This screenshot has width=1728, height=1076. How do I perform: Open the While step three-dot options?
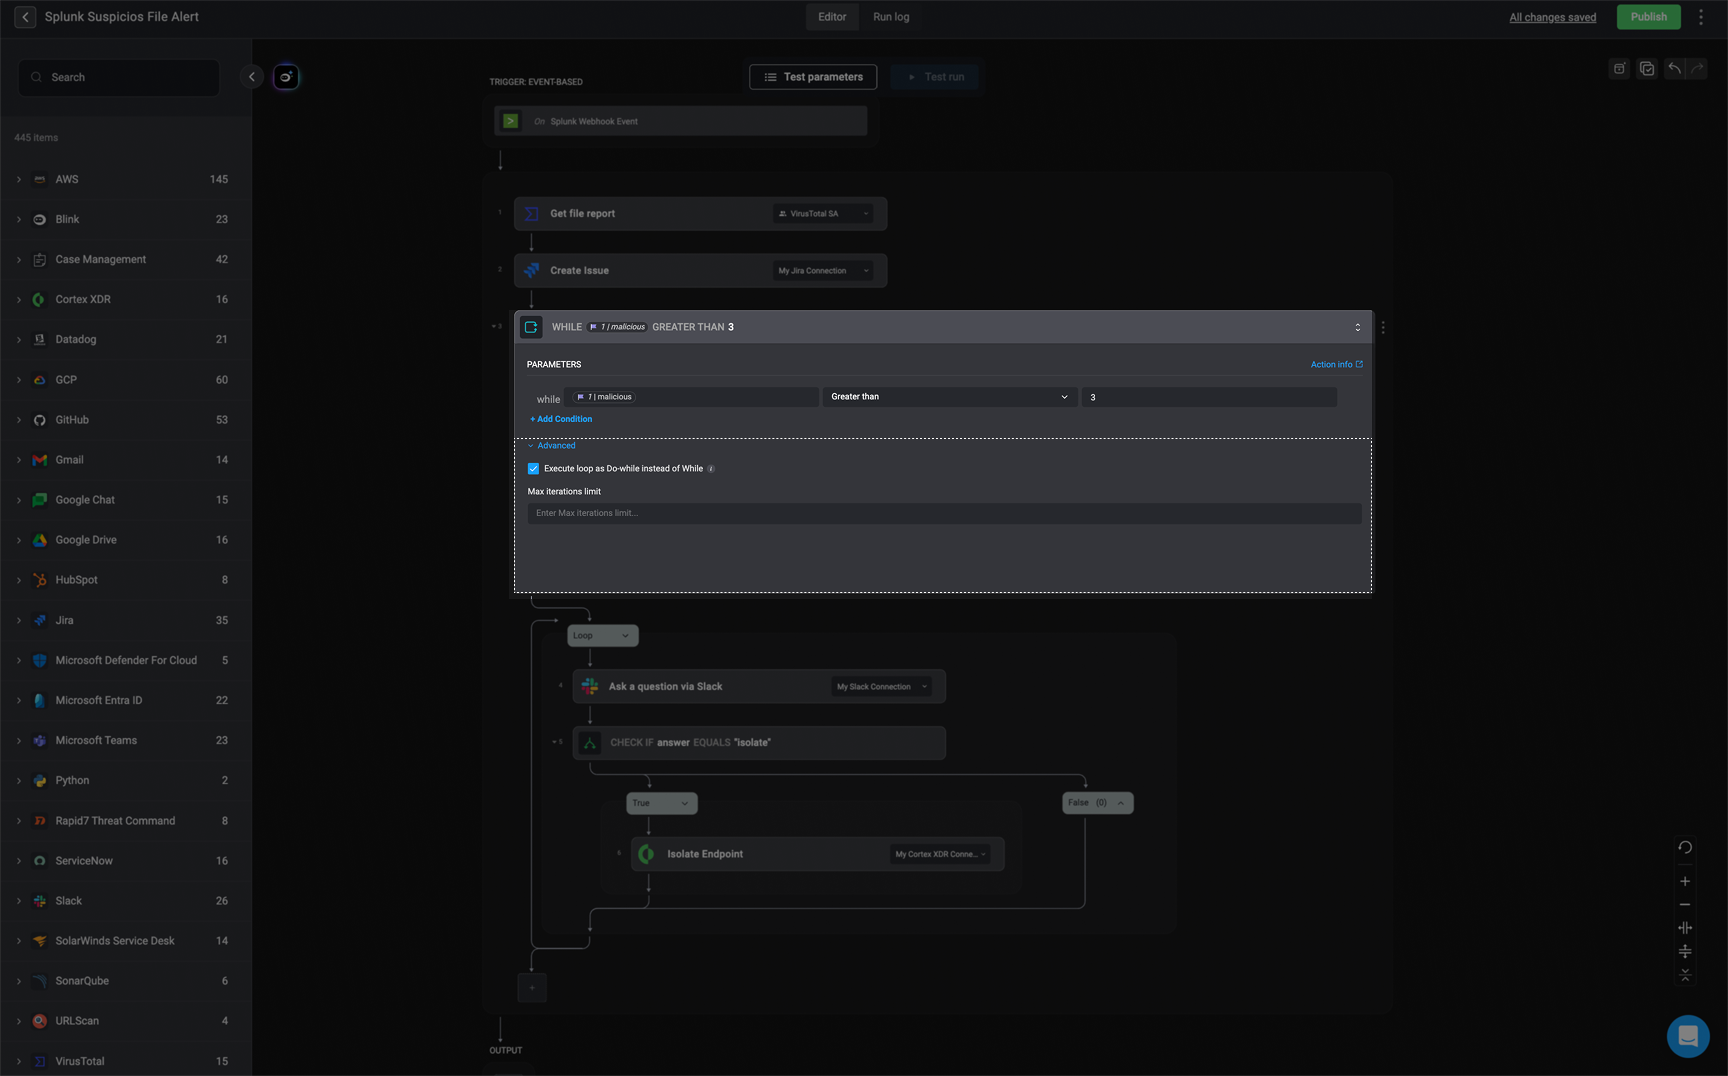pyautogui.click(x=1383, y=327)
